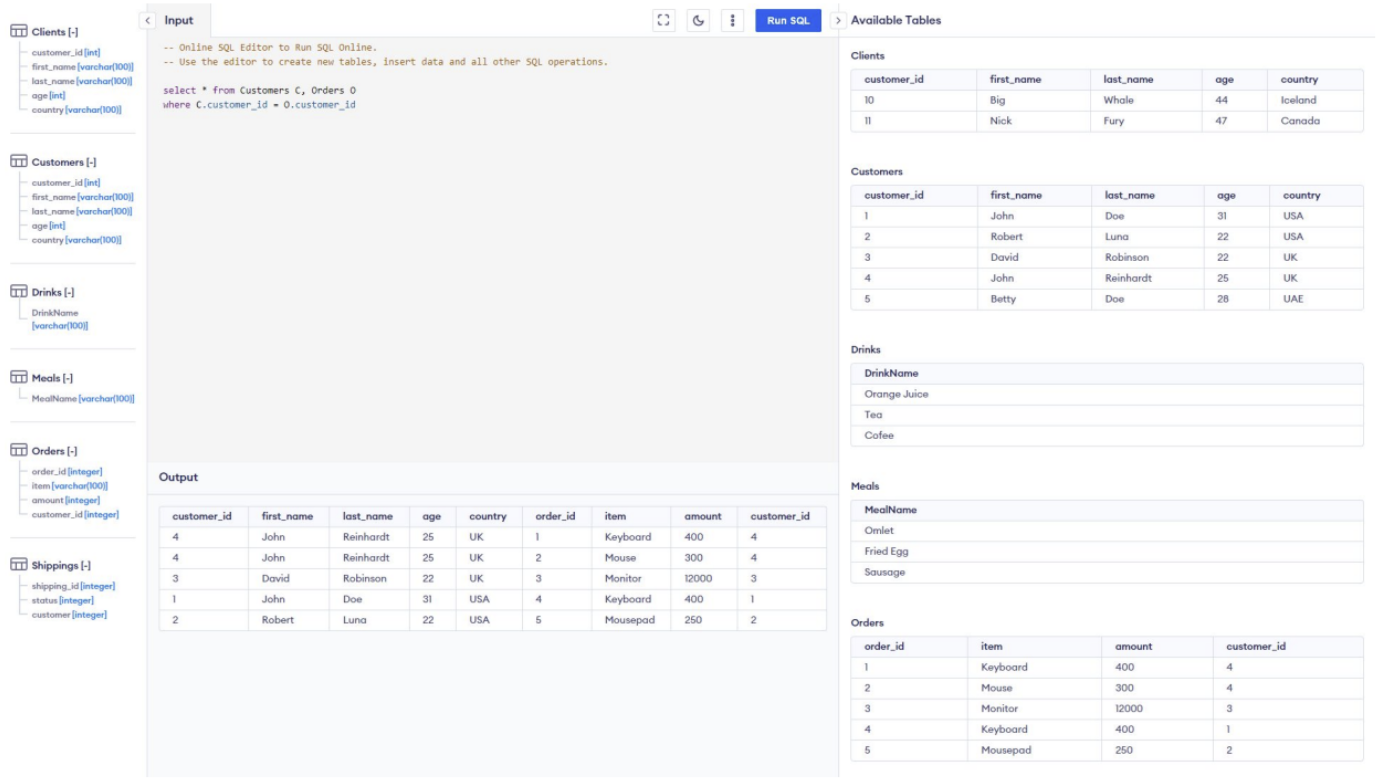Click the Available Tables heading
Screen dimensions: 1384x784
coord(896,20)
